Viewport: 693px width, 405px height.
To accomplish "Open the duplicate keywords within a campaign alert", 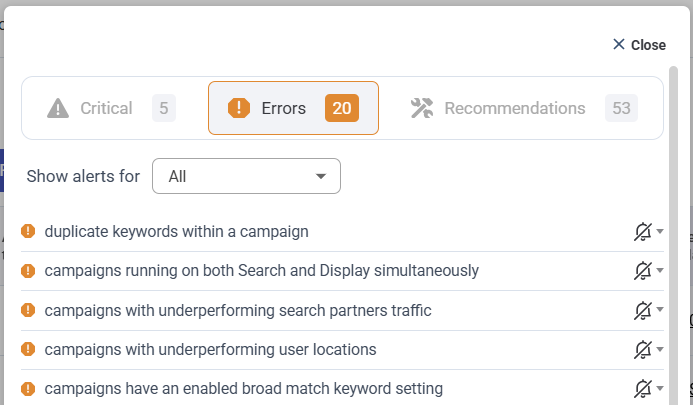I will [x=176, y=232].
